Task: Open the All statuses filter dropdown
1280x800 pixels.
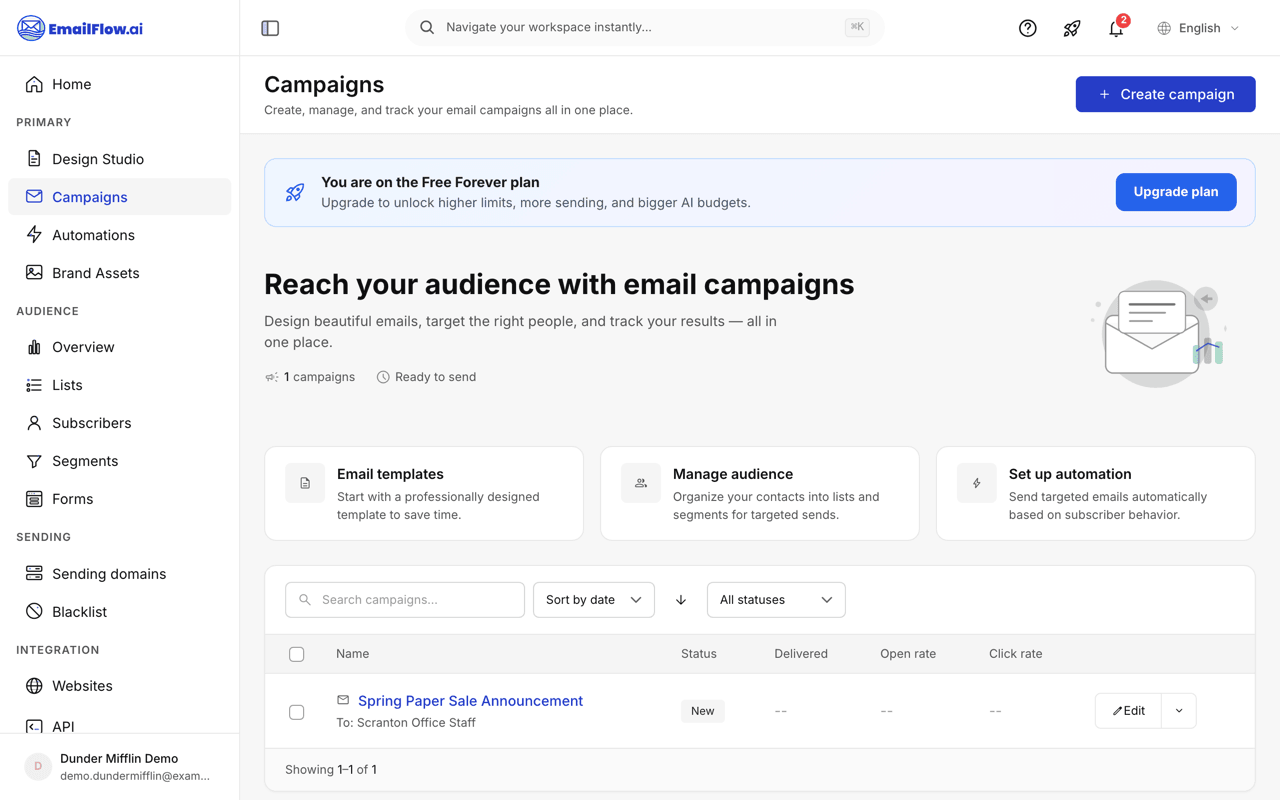Action: click(x=776, y=600)
